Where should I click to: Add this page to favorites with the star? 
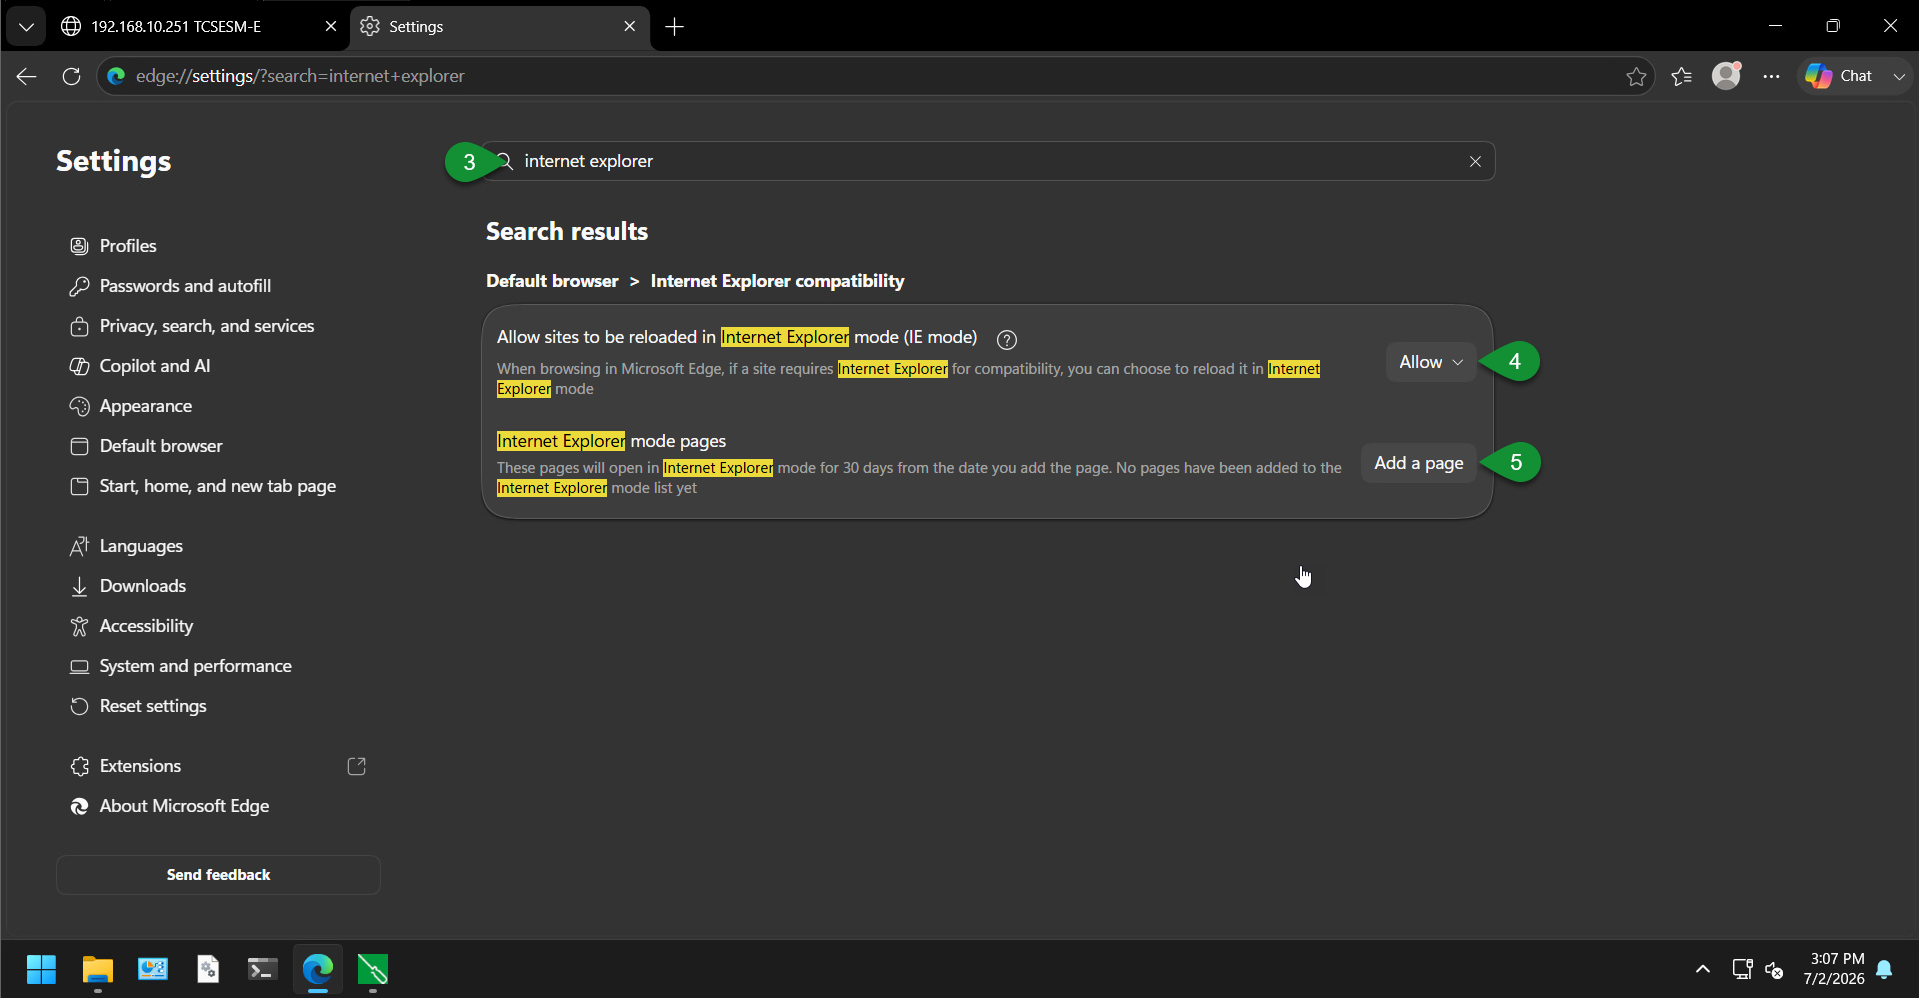1636,76
